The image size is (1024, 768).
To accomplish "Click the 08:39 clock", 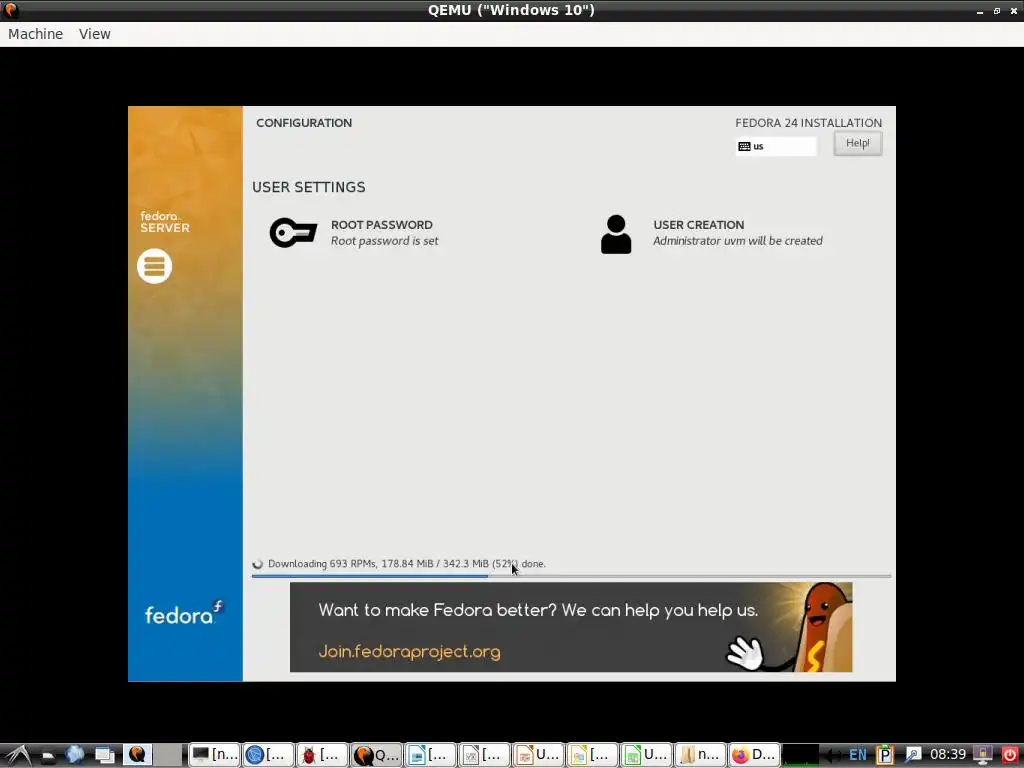I will tap(948, 755).
